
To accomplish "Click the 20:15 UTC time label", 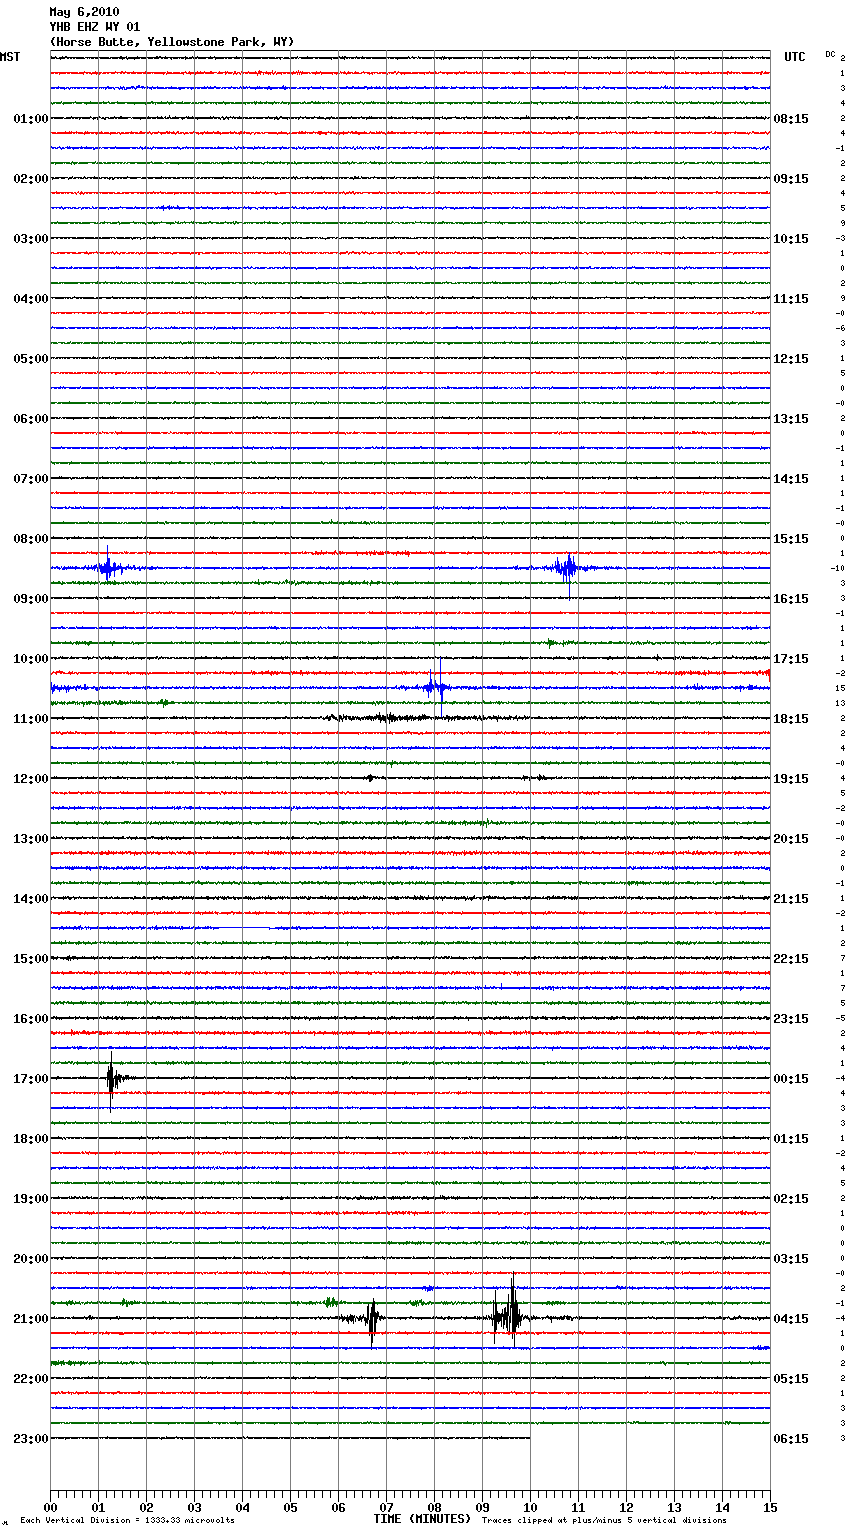I will point(791,839).
